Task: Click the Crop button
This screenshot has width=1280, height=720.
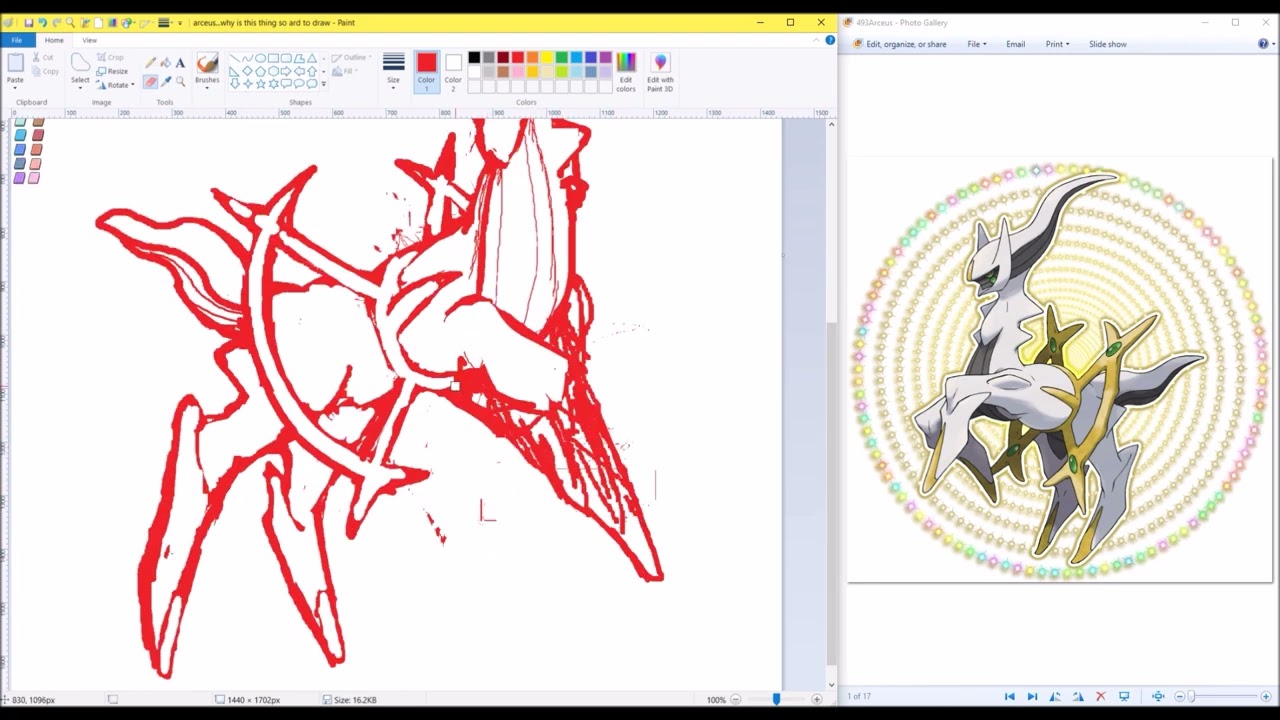Action: (110, 57)
